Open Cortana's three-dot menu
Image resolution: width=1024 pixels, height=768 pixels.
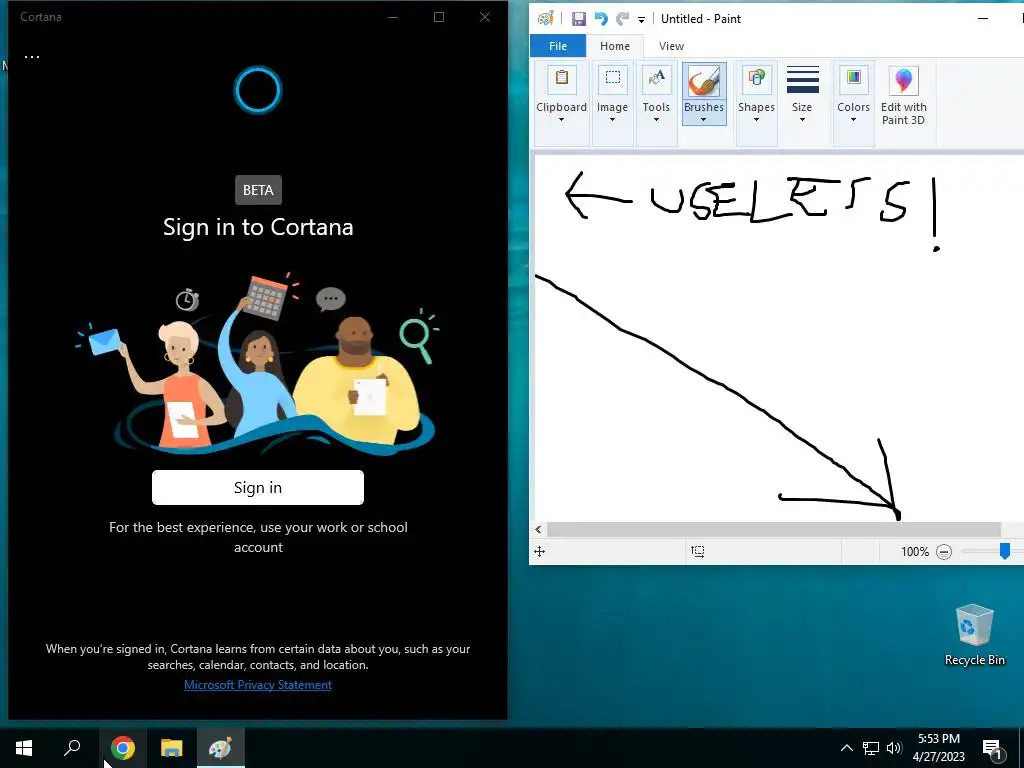pos(32,57)
